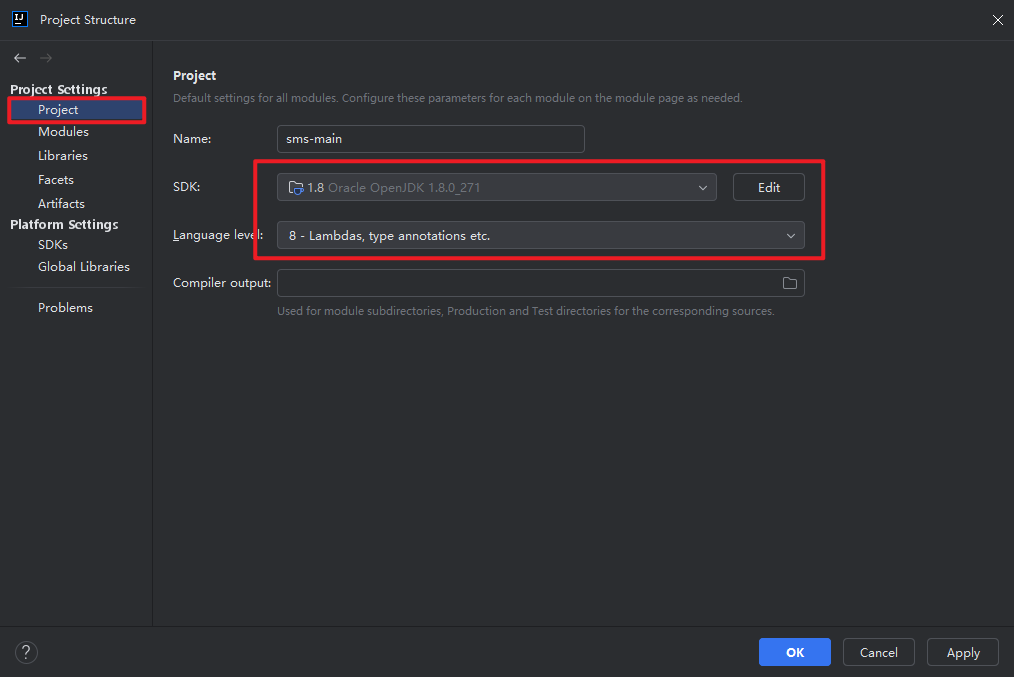Viewport: 1014px width, 677px height.
Task: Open the Libraries settings page
Action: [63, 156]
